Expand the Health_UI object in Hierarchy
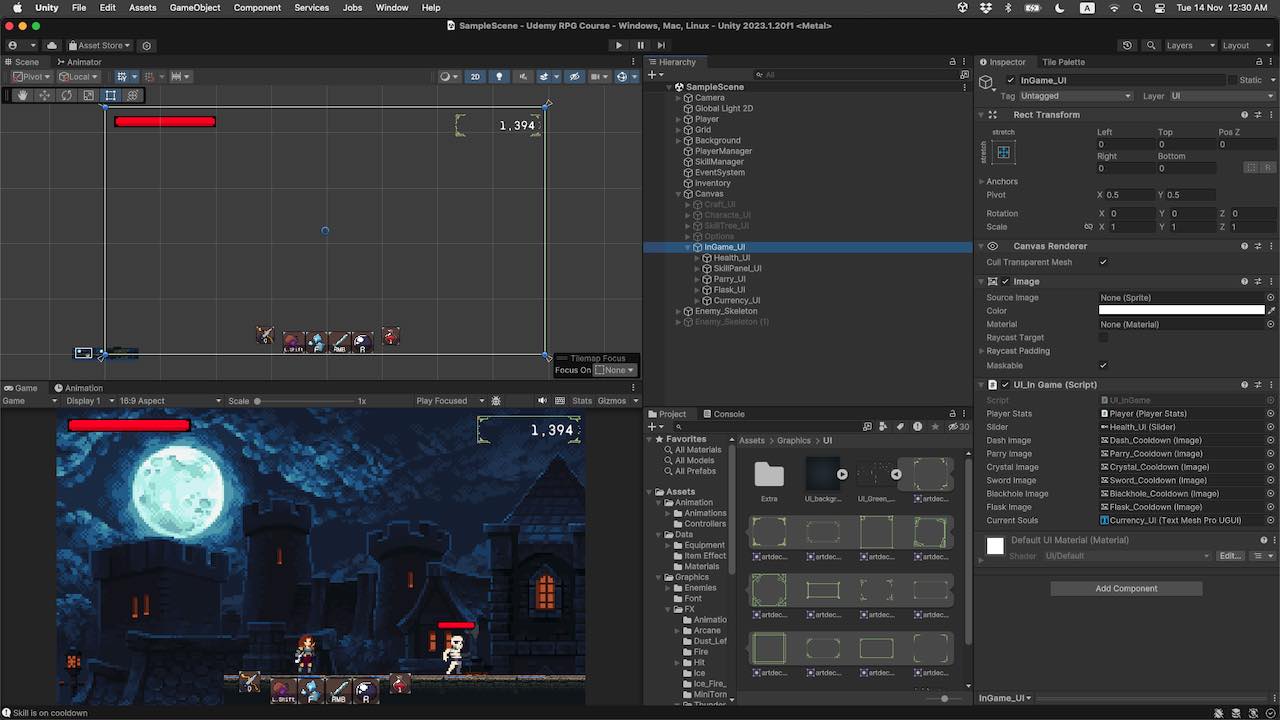The height and width of the screenshot is (720, 1280). [x=697, y=258]
